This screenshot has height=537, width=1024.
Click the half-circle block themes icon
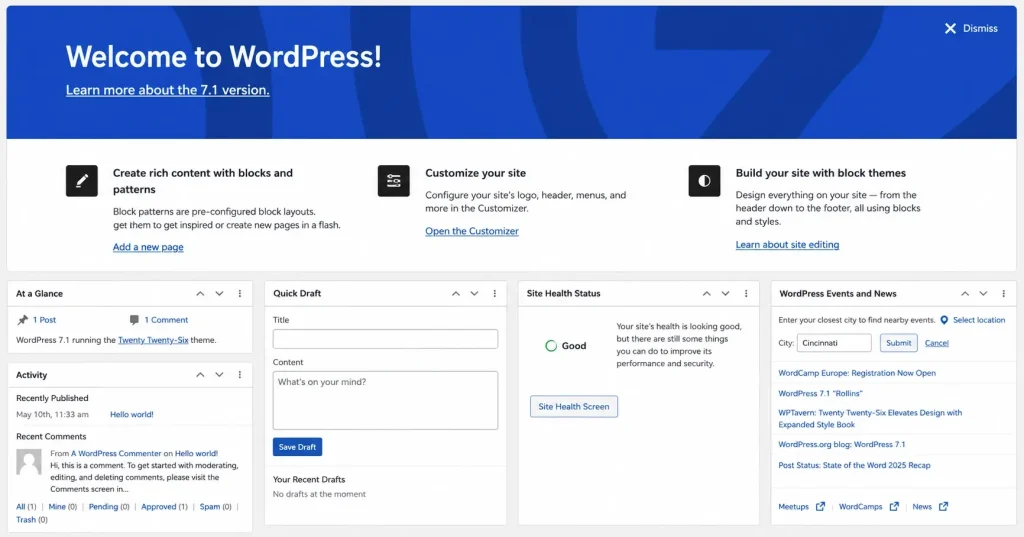704,181
